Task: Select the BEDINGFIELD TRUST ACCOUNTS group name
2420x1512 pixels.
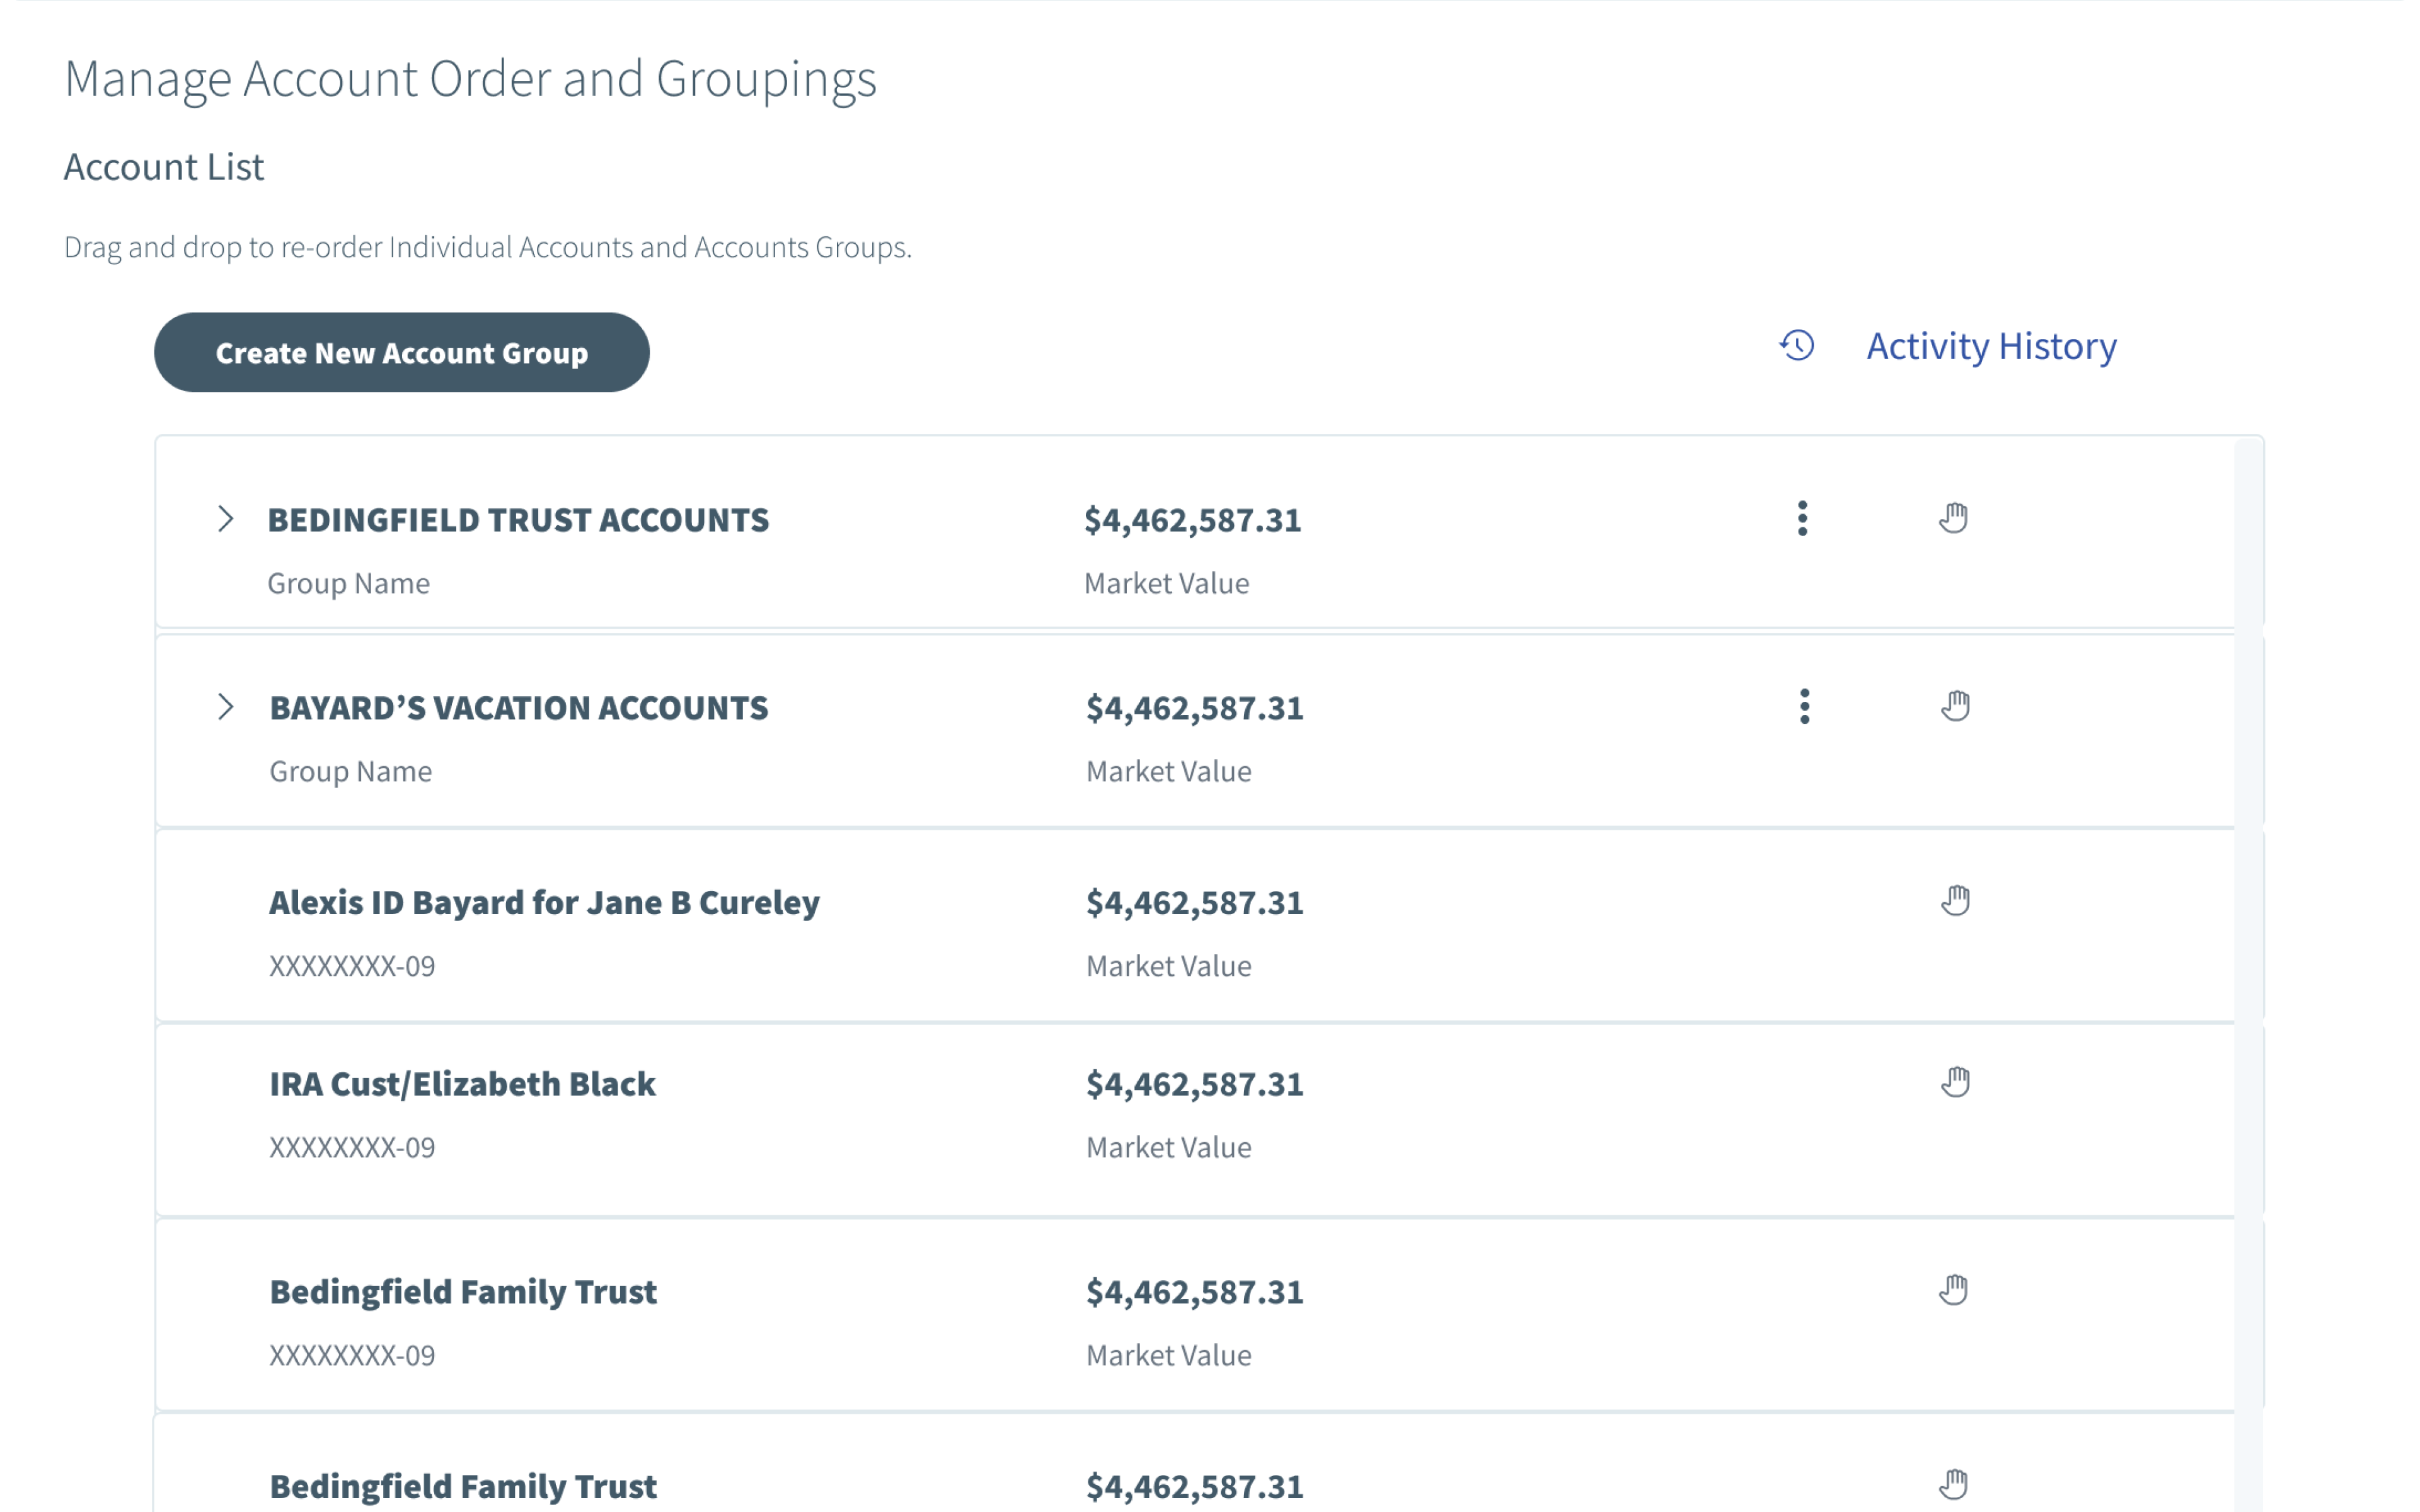Action: pos(518,520)
